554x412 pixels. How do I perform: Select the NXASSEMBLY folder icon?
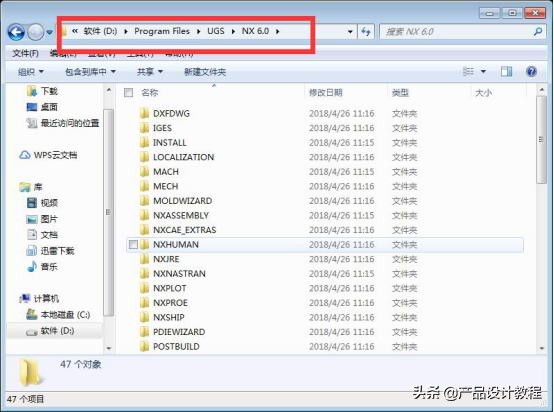click(x=144, y=215)
